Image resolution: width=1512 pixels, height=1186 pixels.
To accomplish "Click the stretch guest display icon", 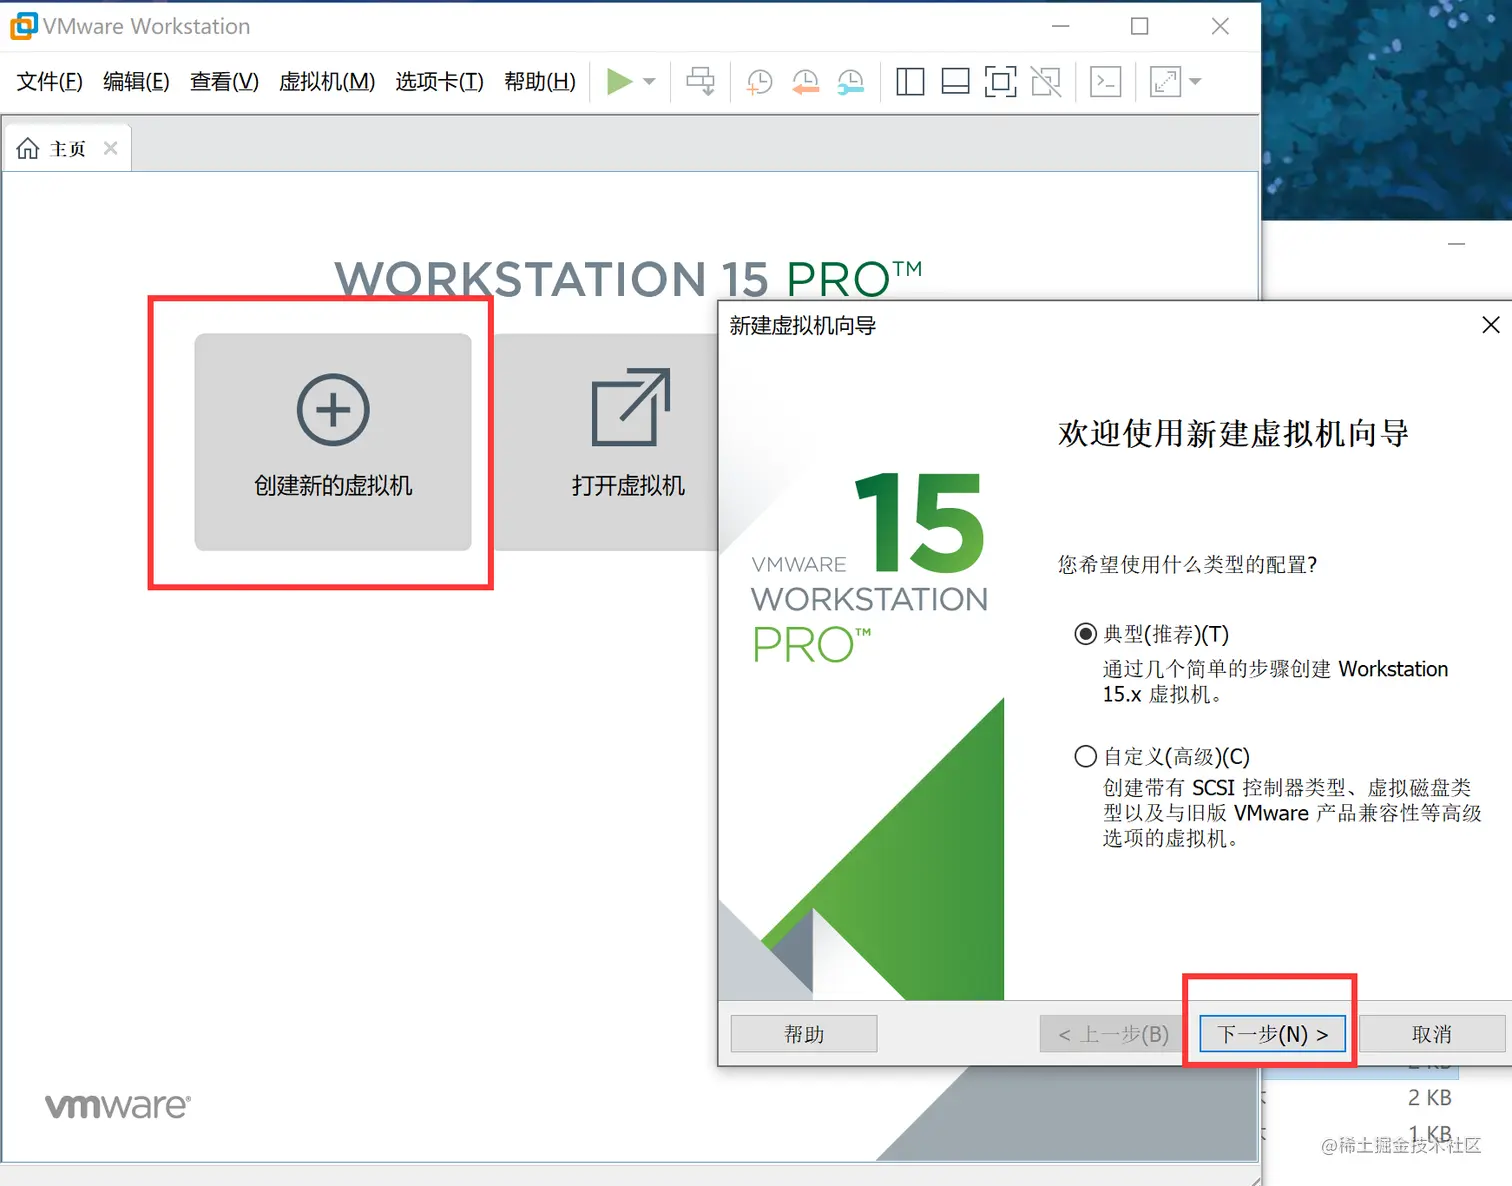I will 1165,82.
